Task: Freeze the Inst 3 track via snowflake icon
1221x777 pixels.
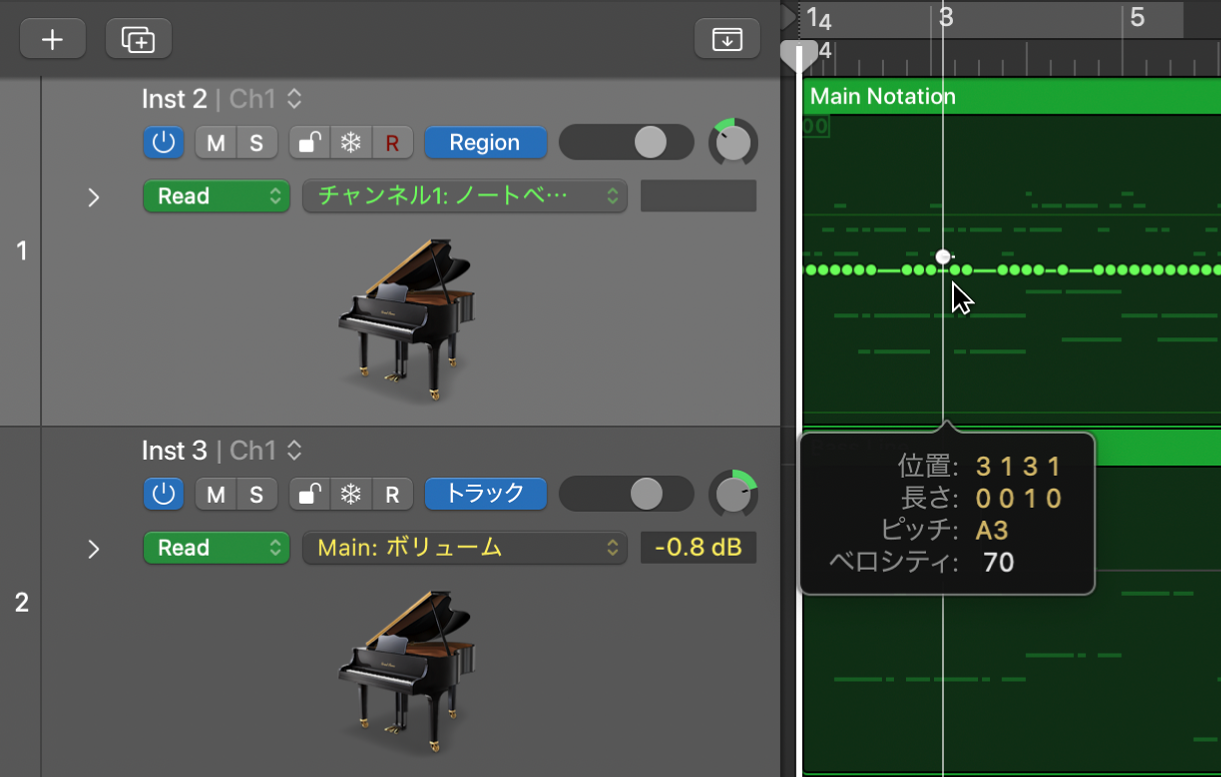Action: 350,494
